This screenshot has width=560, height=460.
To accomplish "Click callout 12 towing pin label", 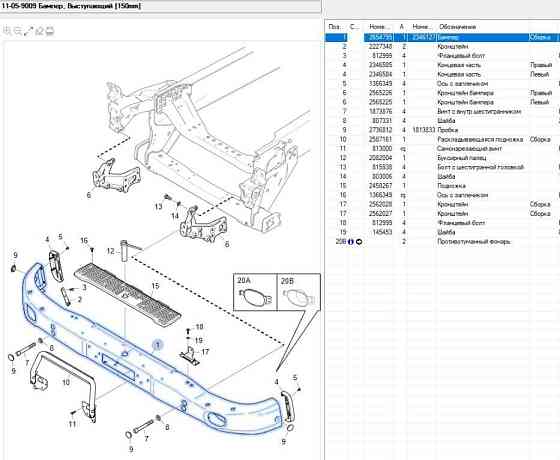I will point(110,251).
